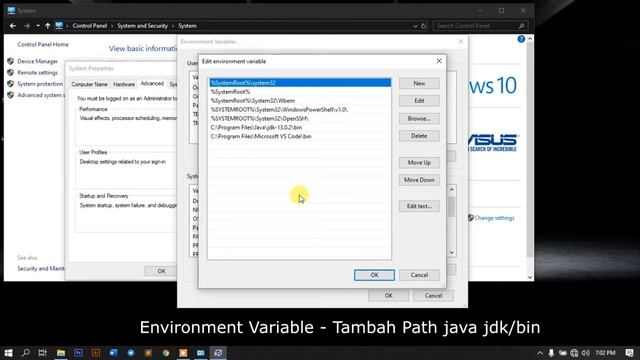Open Task View on taskbar
The image size is (640, 360).
pyautogui.click(x=42, y=353)
